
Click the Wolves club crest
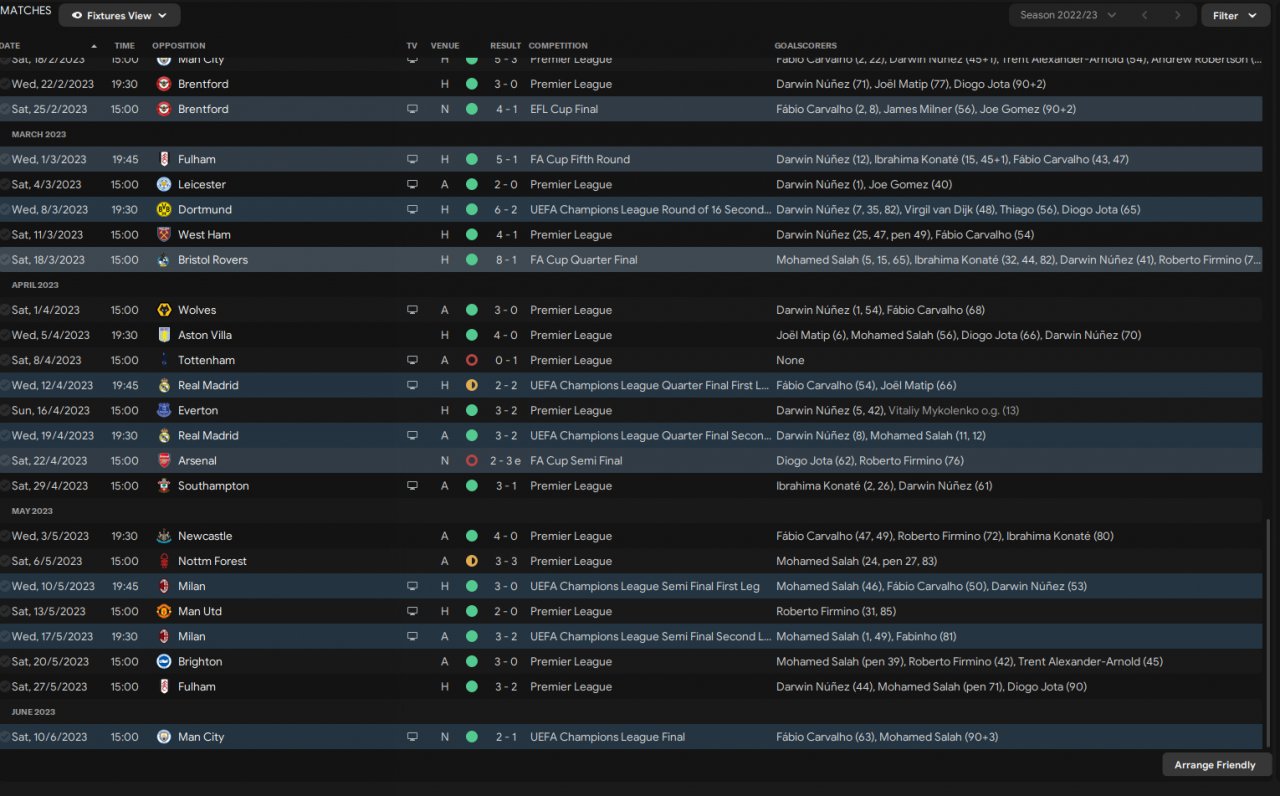tap(164, 310)
